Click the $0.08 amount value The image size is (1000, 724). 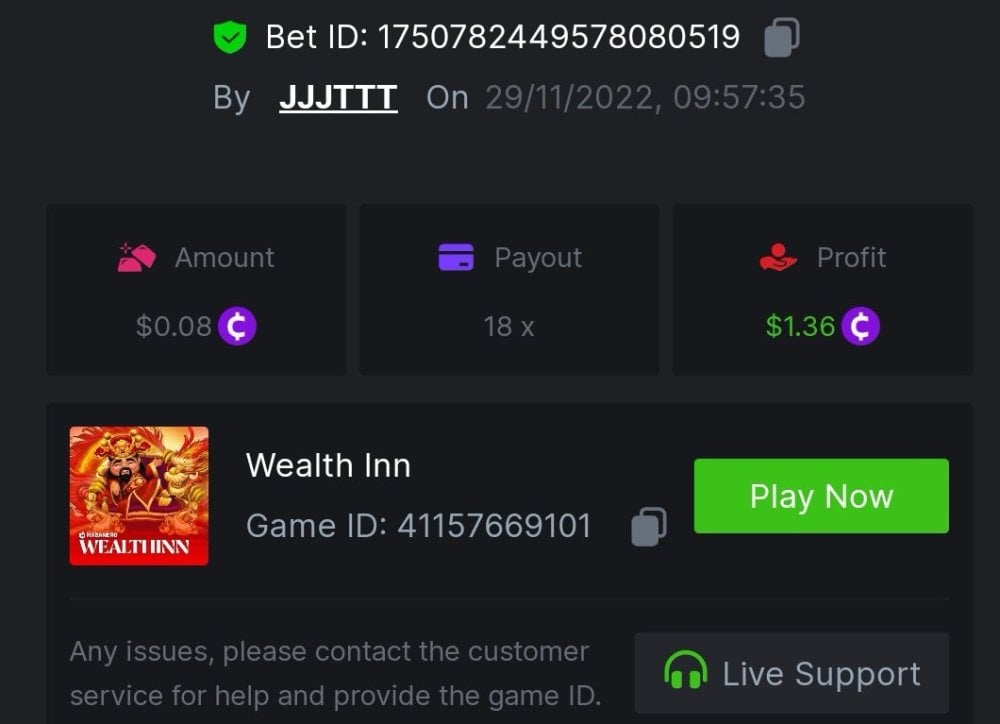point(173,327)
